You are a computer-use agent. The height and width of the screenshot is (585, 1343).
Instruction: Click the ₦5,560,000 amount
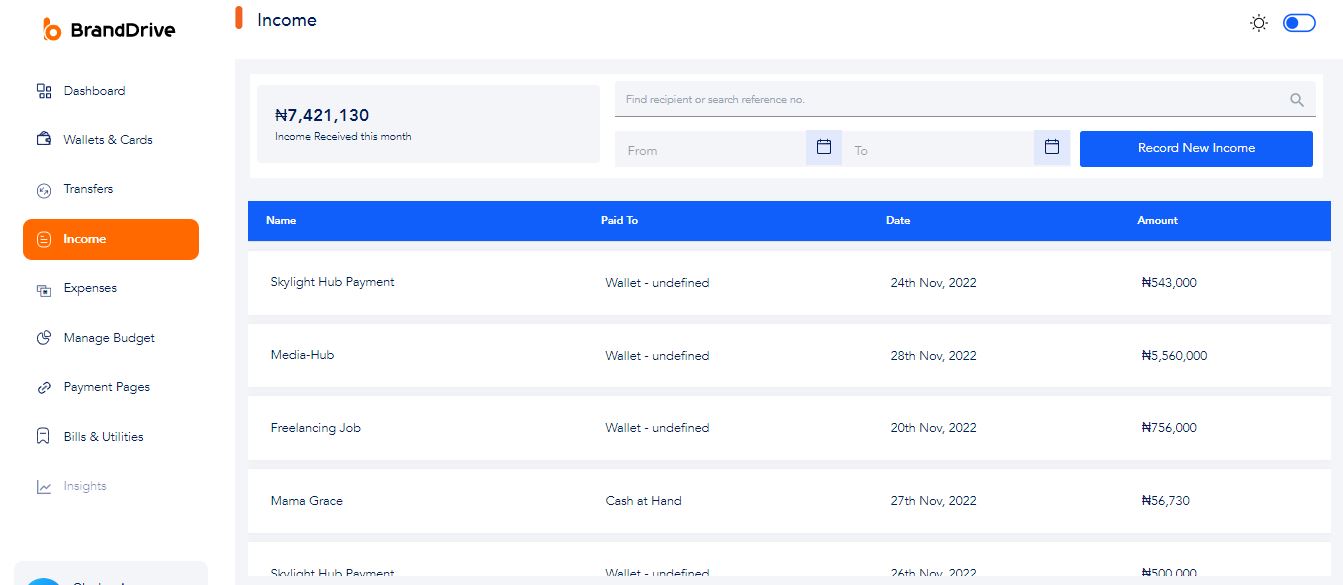[1174, 356]
